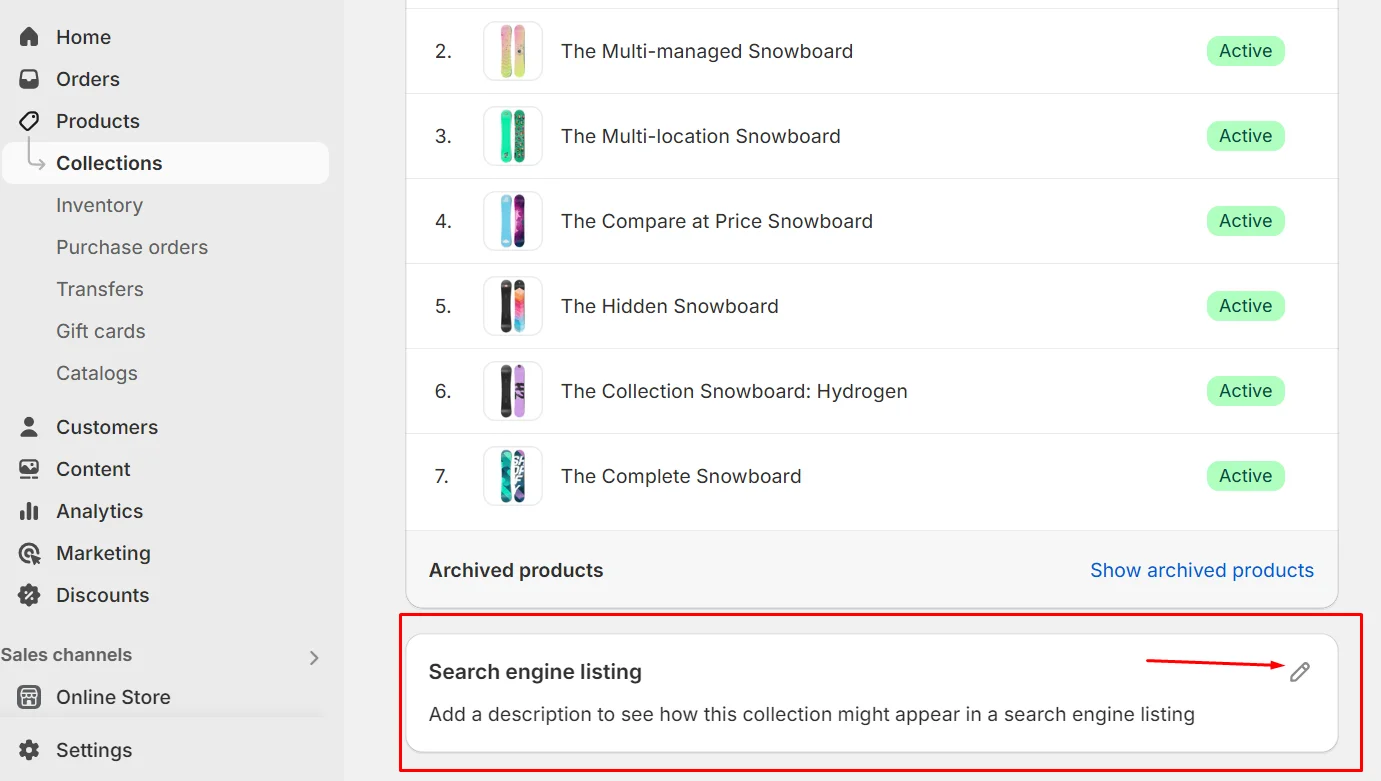Open the Analytics icon
Viewport: 1381px width, 781px height.
pyautogui.click(x=30, y=511)
